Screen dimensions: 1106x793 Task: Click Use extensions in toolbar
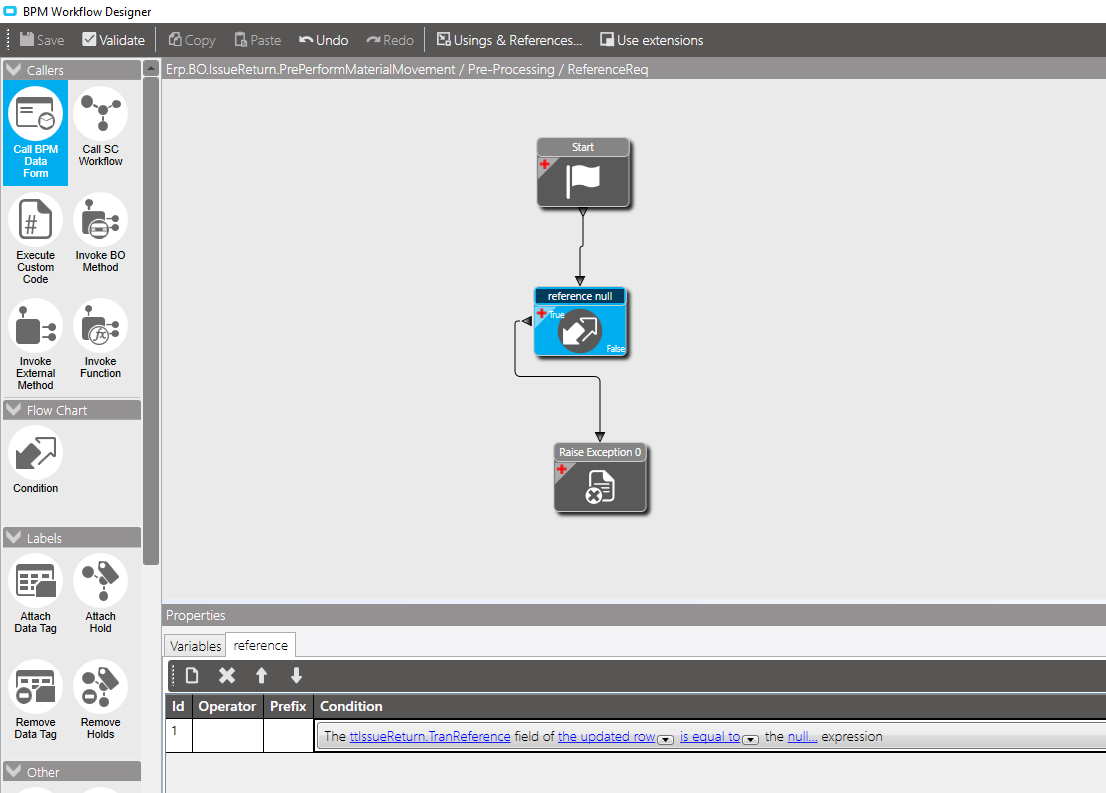[652, 40]
